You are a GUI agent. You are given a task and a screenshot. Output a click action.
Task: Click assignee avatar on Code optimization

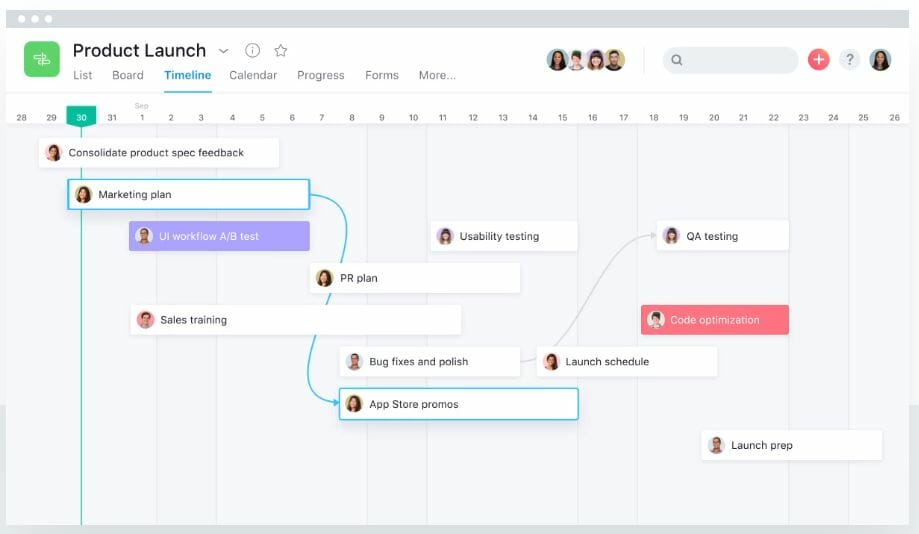[x=655, y=320]
